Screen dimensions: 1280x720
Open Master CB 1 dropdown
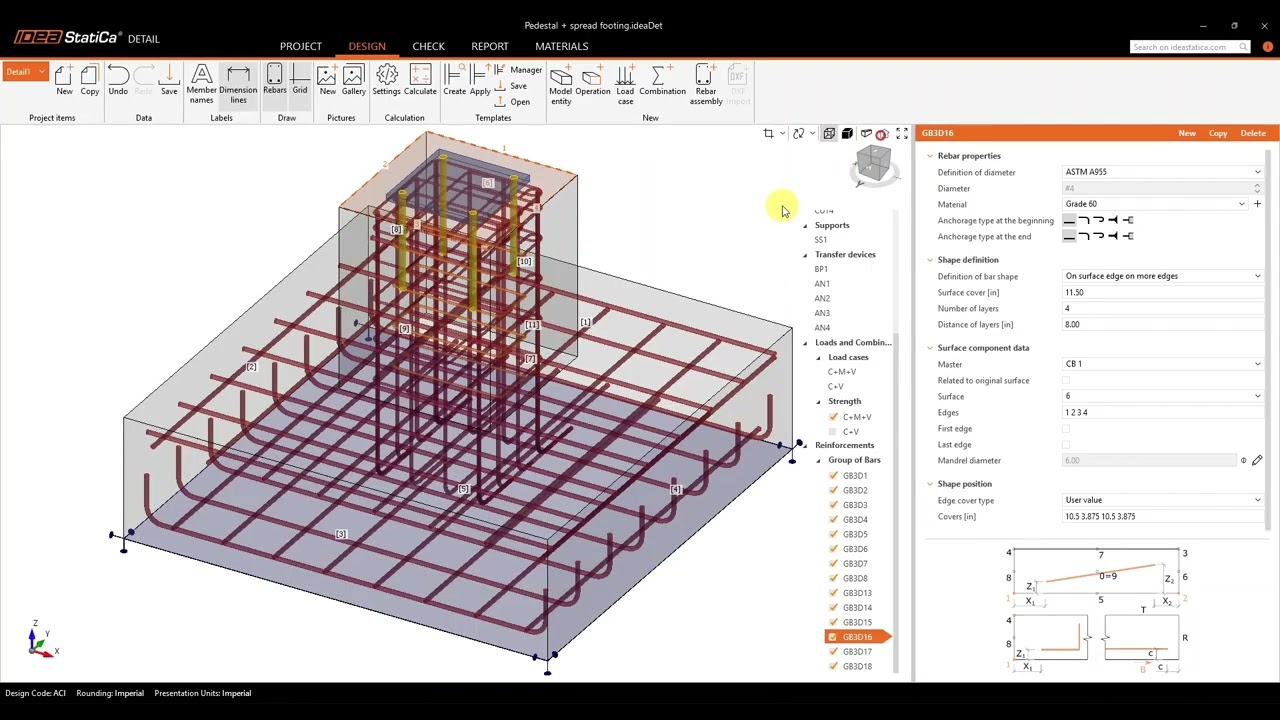pyautogui.click(x=1163, y=364)
